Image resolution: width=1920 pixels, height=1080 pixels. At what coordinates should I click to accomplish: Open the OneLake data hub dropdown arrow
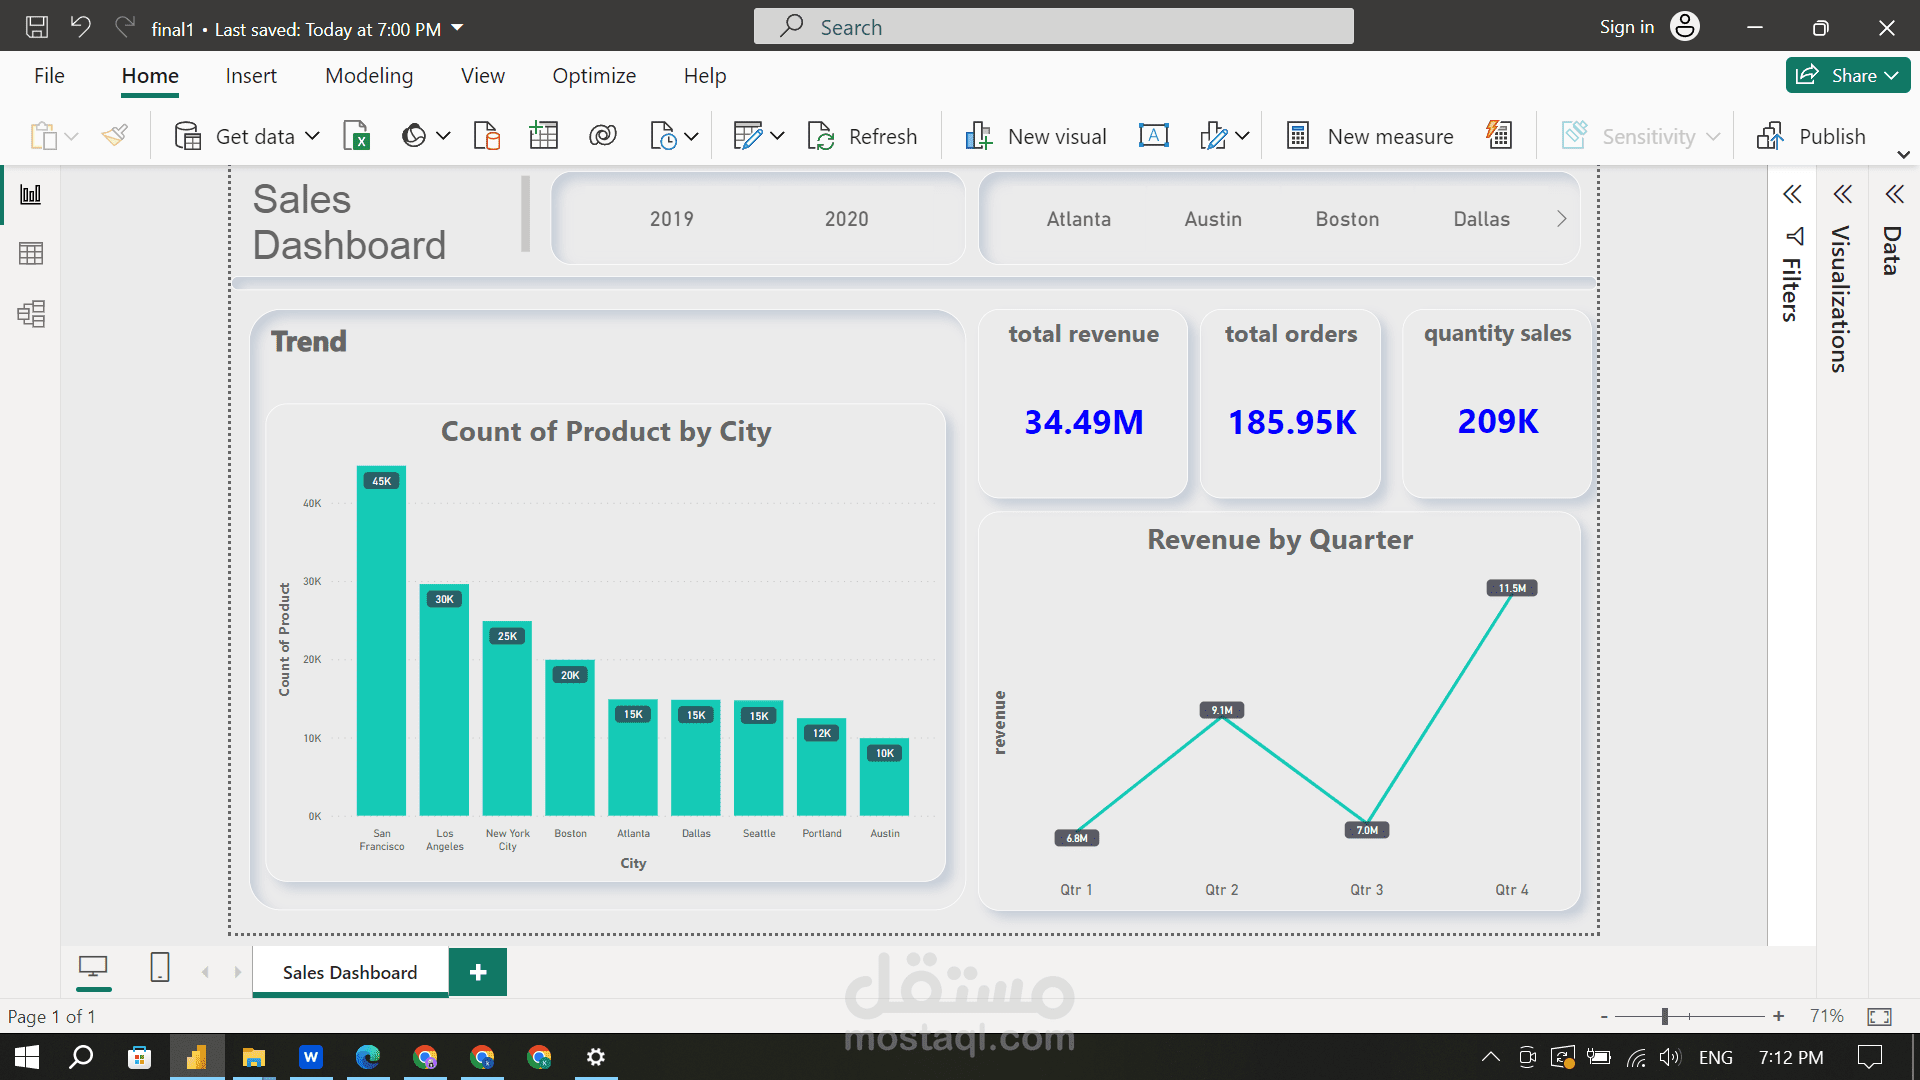[443, 136]
